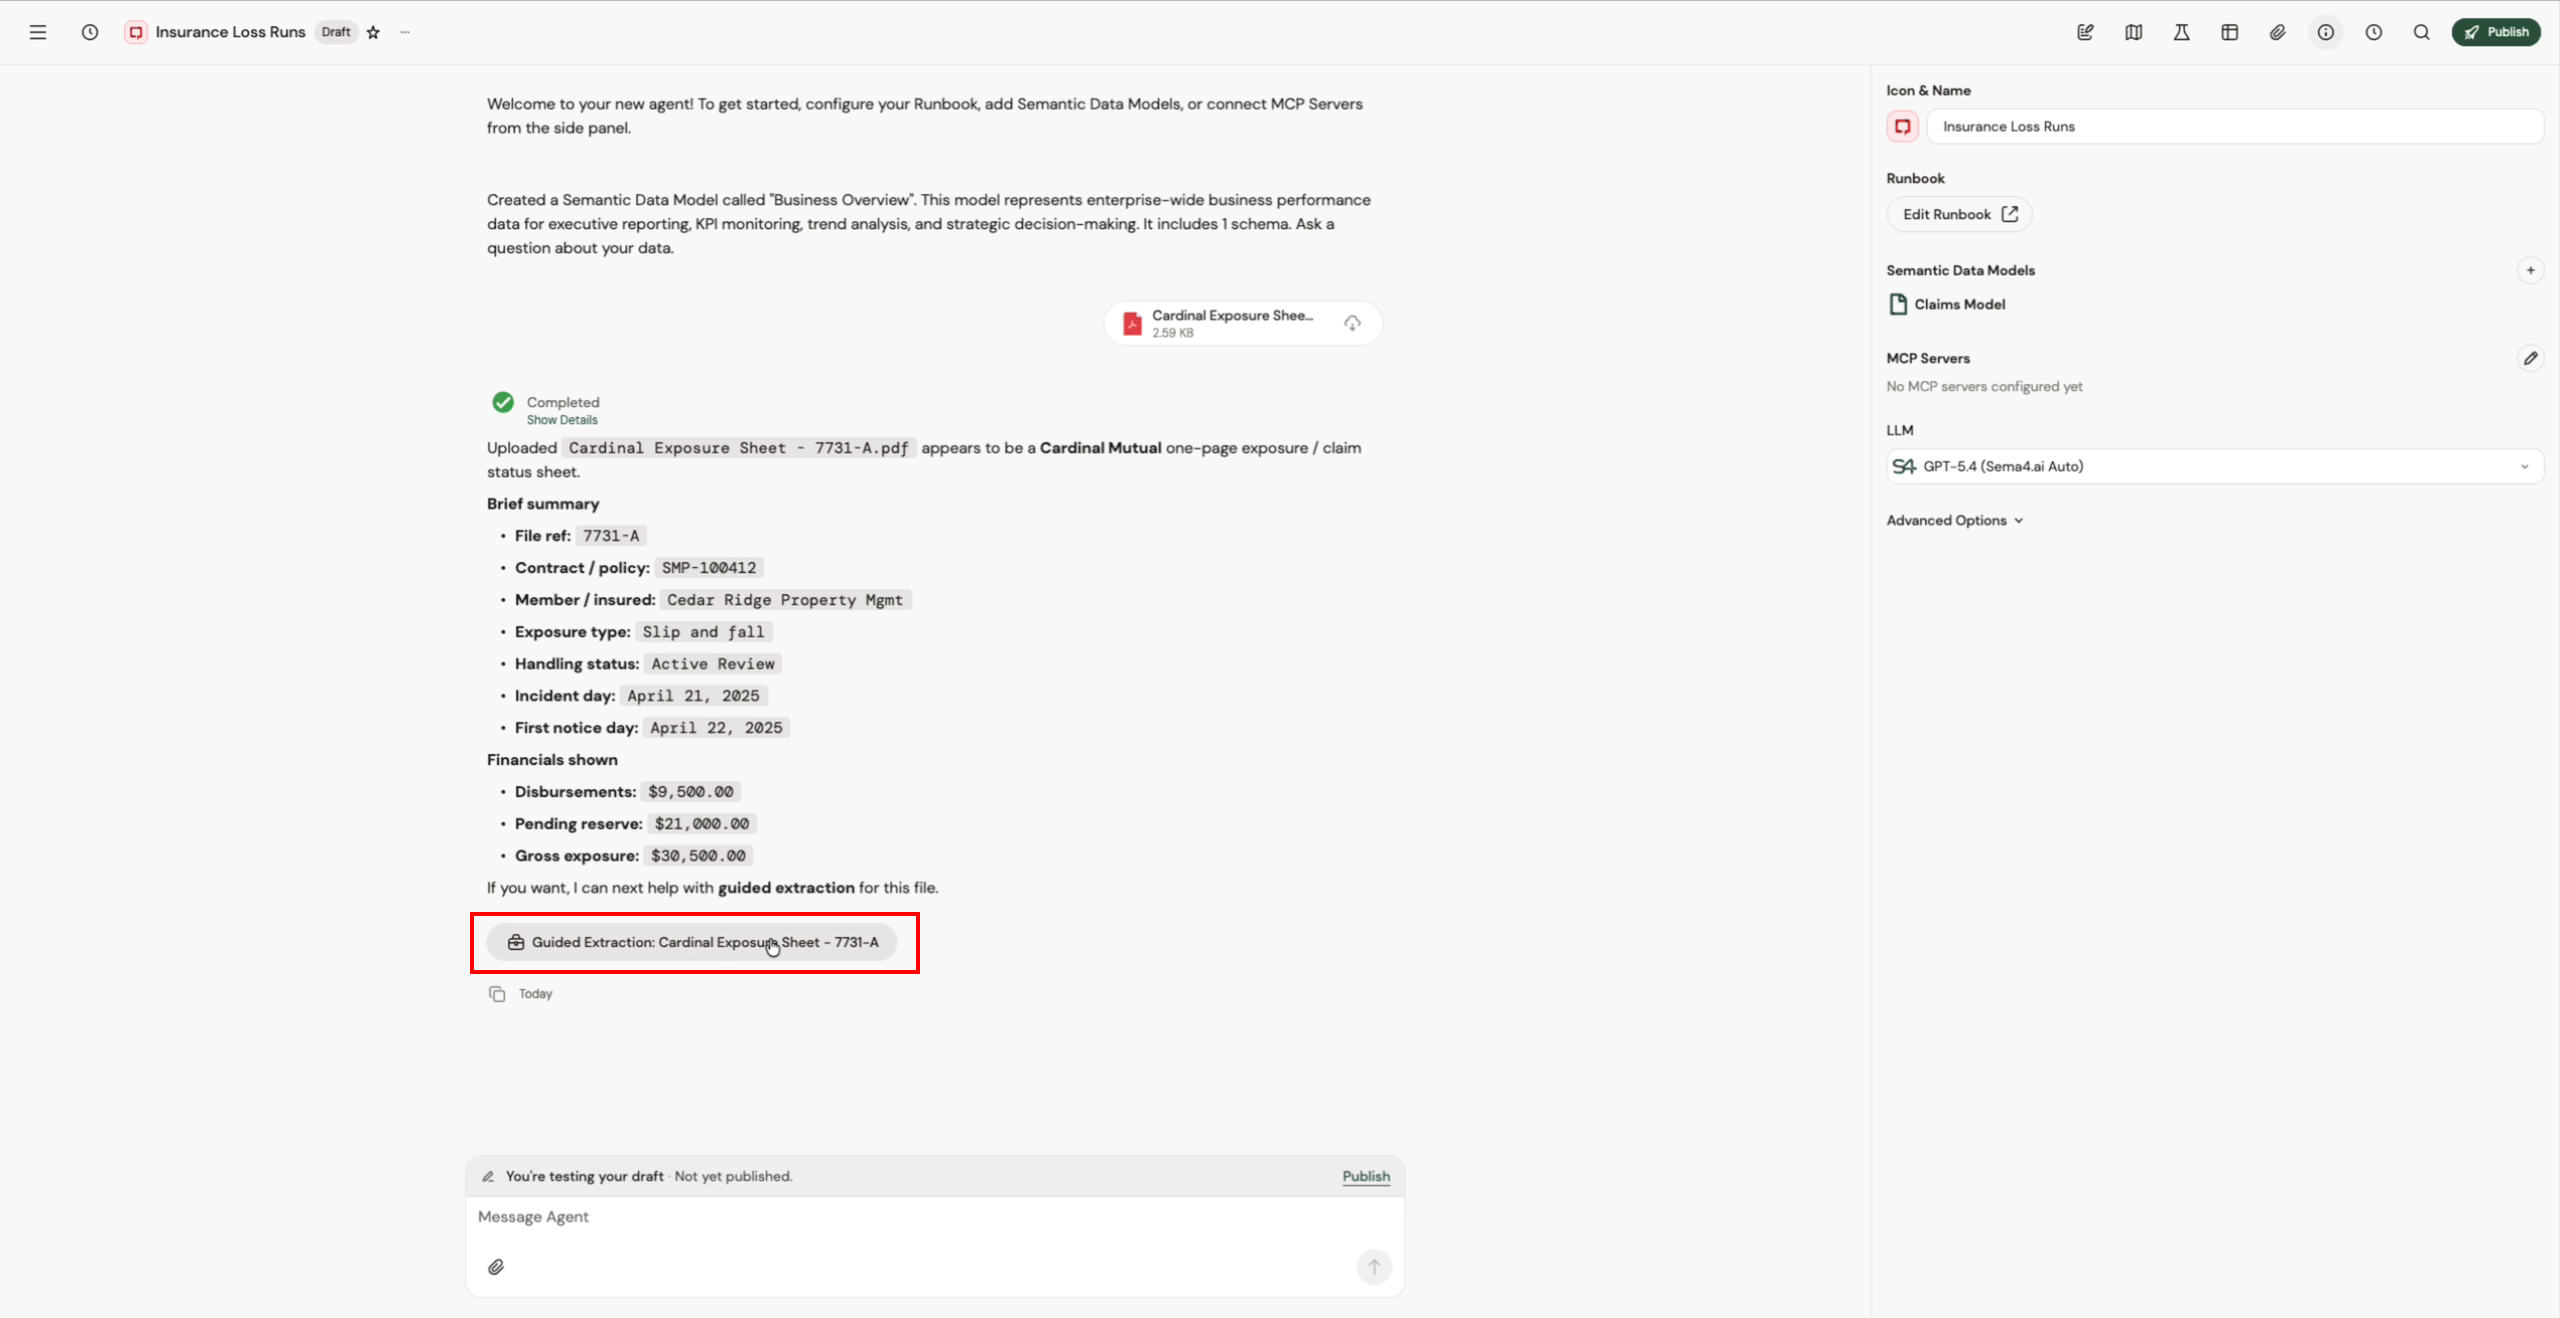Click the Publish link in the draft banner
Screen dimensions: 2560x1318
[1366, 1176]
